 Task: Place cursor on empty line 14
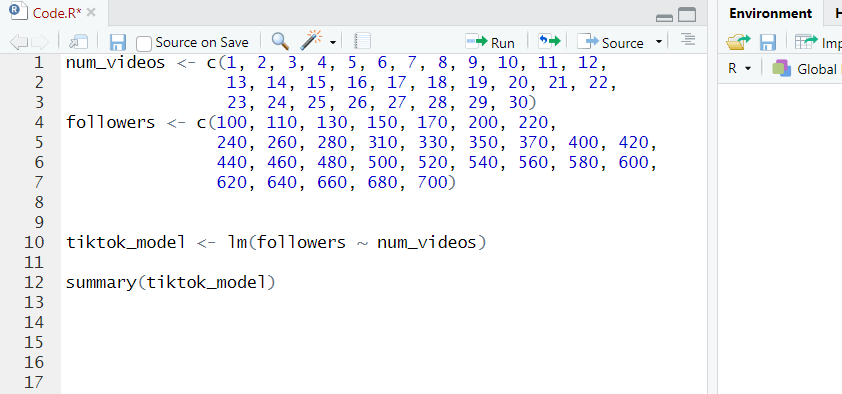[x=384, y=322]
